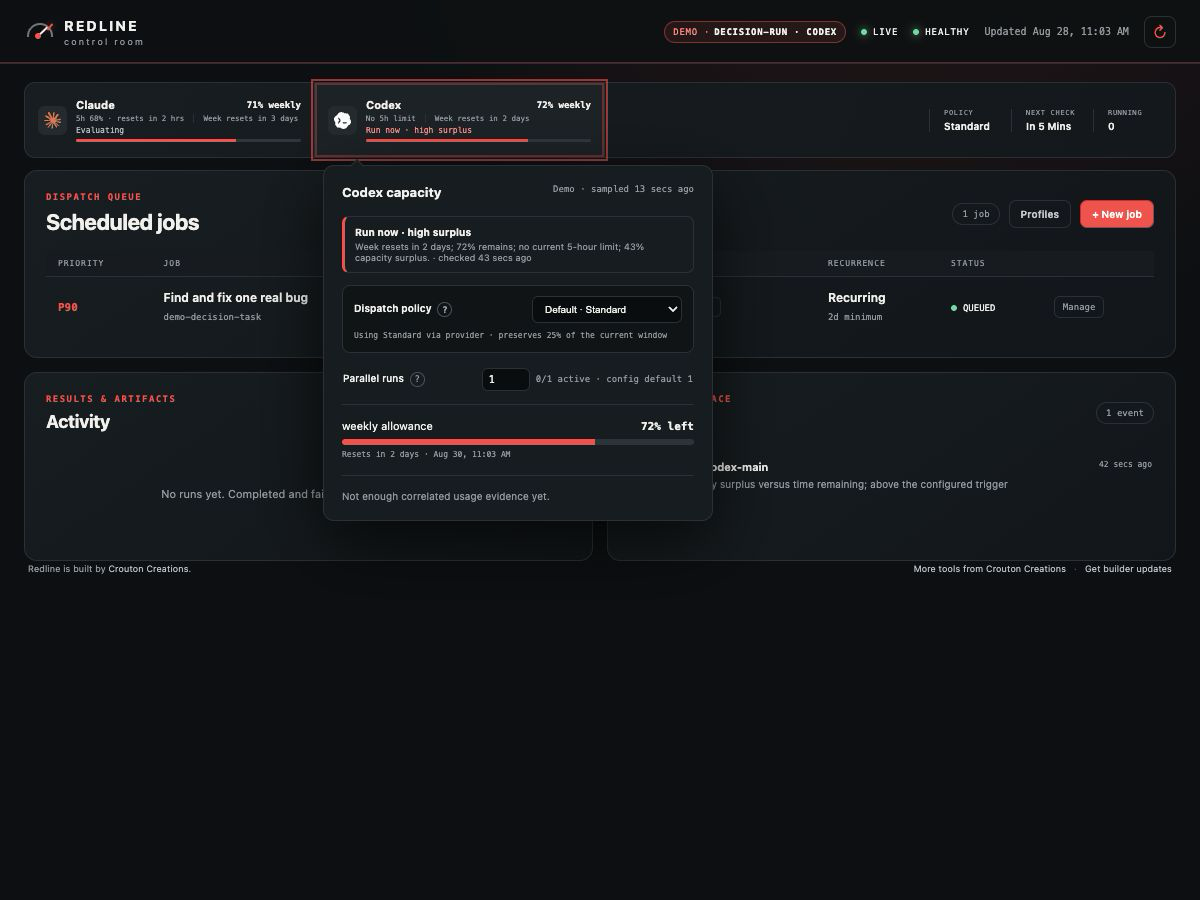The width and height of the screenshot is (1200, 900).
Task: Click the STATUS column header
Action: point(968,263)
